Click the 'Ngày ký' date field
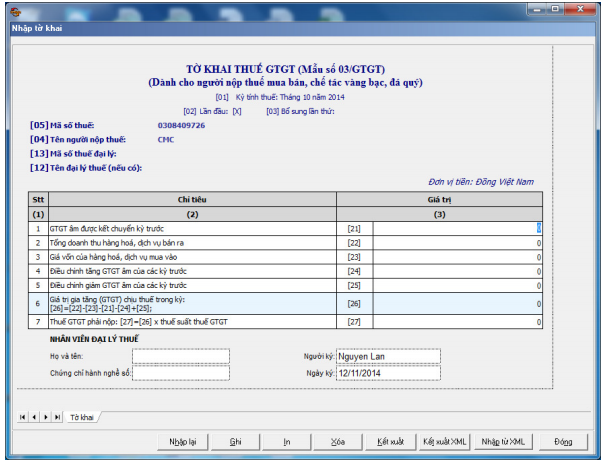 point(388,373)
